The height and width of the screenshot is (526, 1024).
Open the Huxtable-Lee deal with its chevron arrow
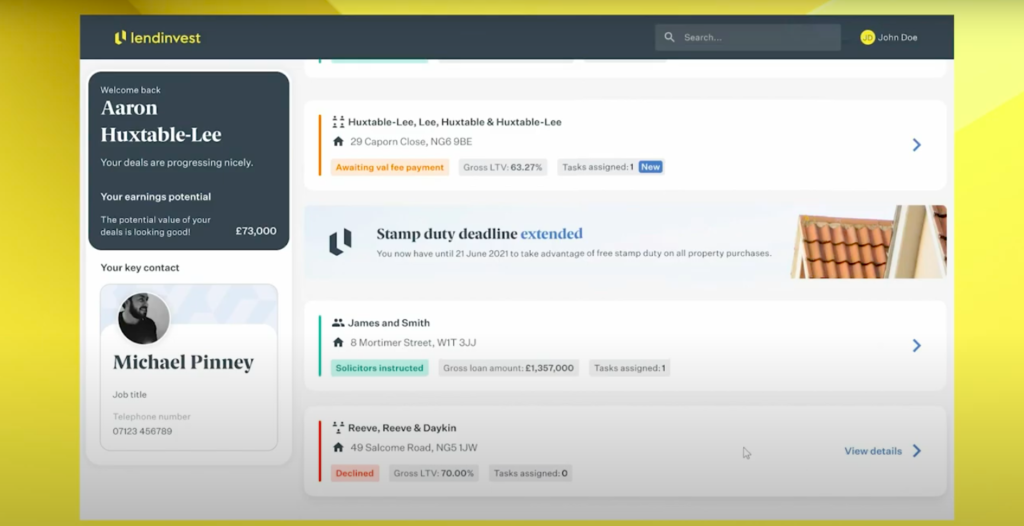(x=916, y=145)
